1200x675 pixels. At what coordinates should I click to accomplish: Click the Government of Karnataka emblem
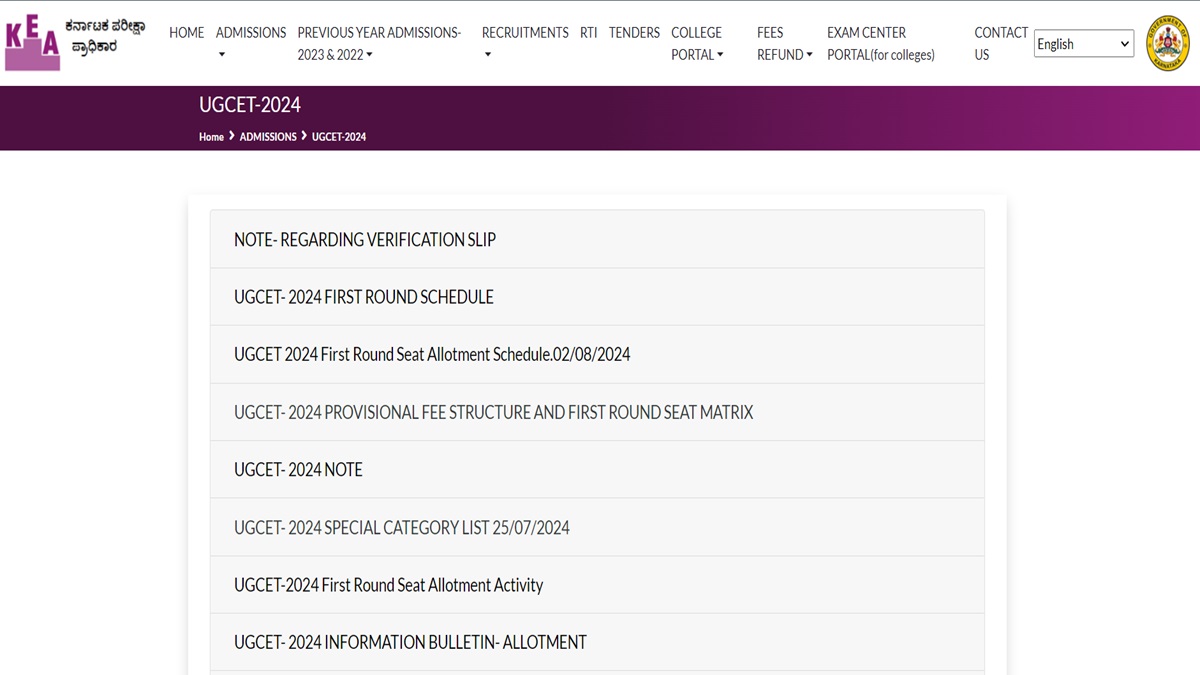click(1167, 43)
